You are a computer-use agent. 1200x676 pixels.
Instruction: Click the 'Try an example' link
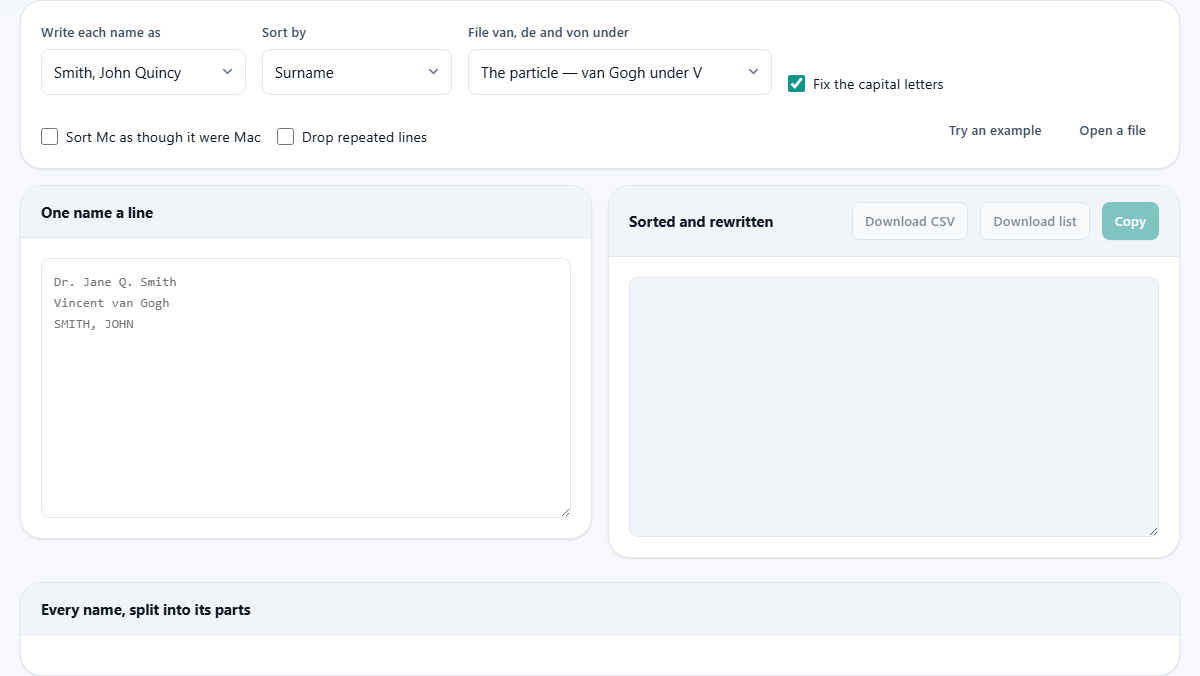995,131
